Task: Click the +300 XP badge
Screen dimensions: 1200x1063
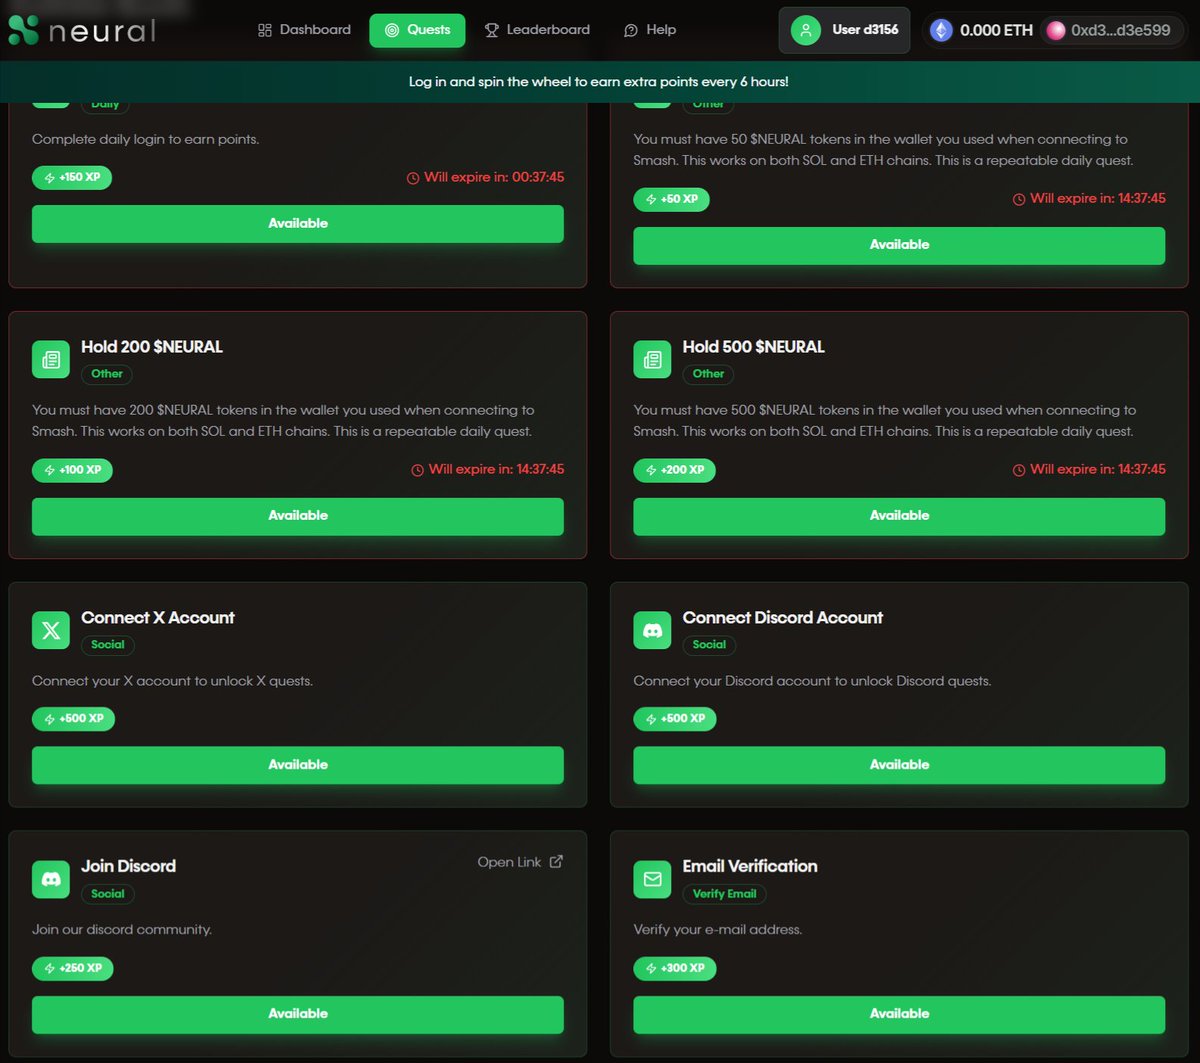Action: pyautogui.click(x=675, y=968)
